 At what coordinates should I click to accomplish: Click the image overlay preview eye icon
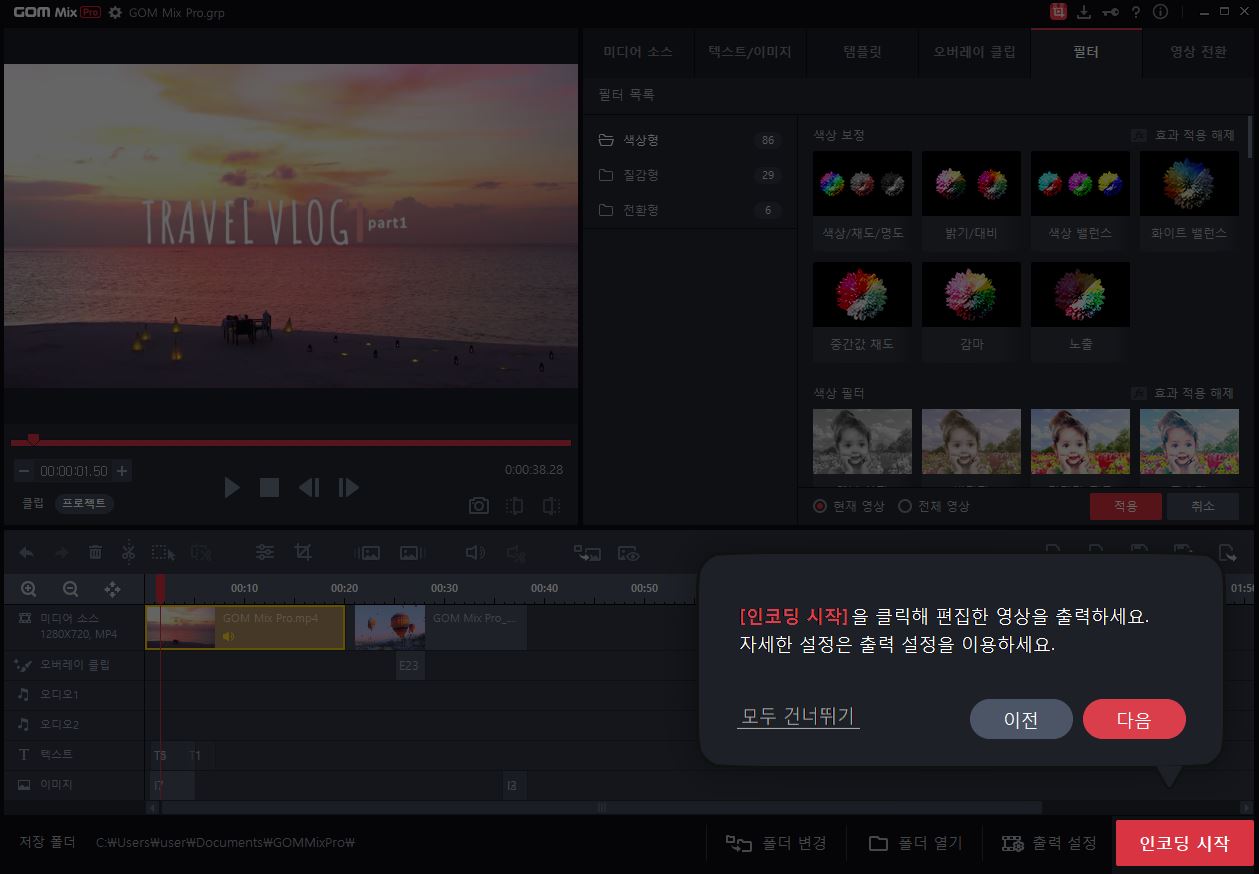point(628,552)
